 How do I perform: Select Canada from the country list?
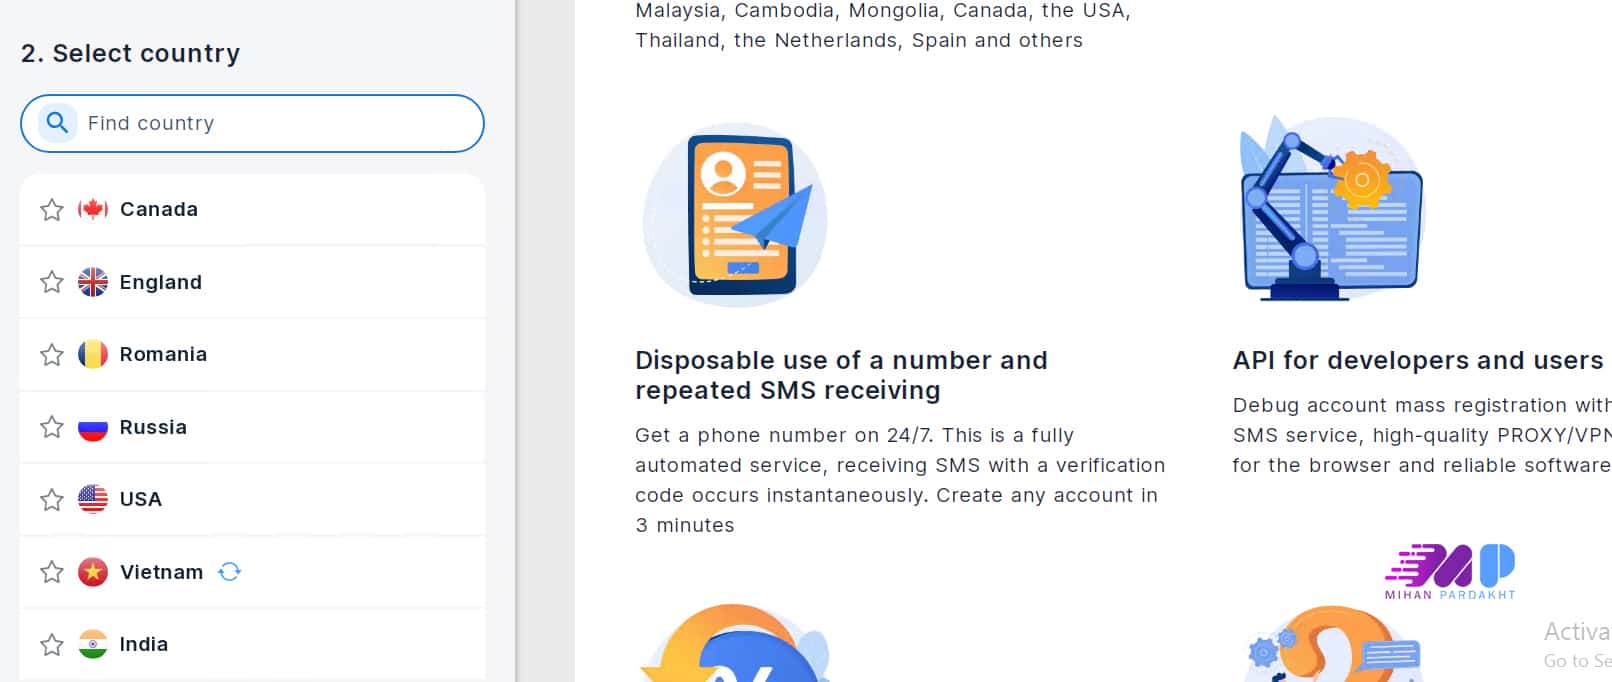coord(252,209)
